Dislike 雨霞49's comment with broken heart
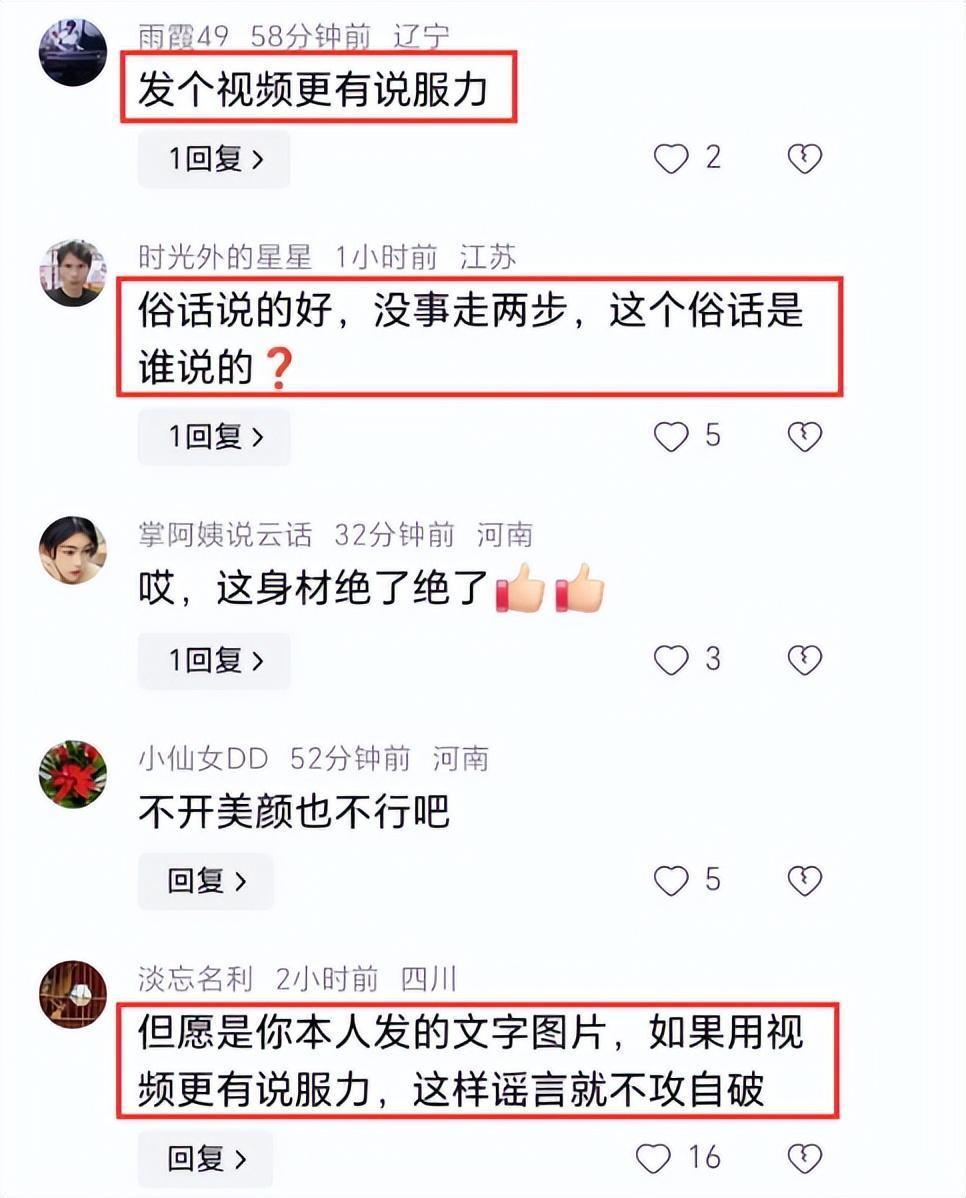This screenshot has width=966, height=1198. [804, 159]
